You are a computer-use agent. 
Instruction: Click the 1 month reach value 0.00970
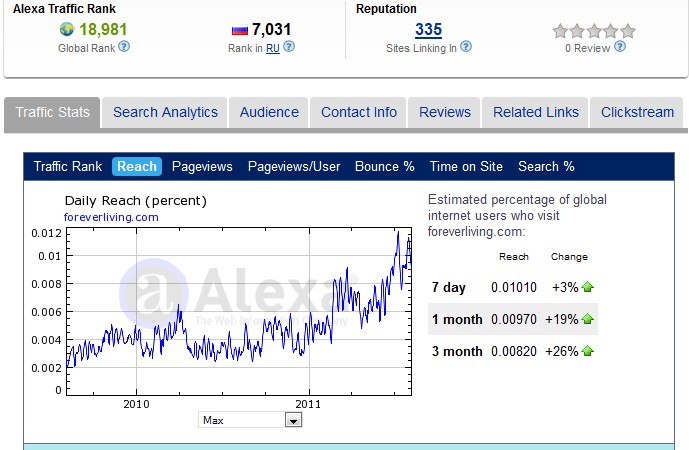click(514, 319)
